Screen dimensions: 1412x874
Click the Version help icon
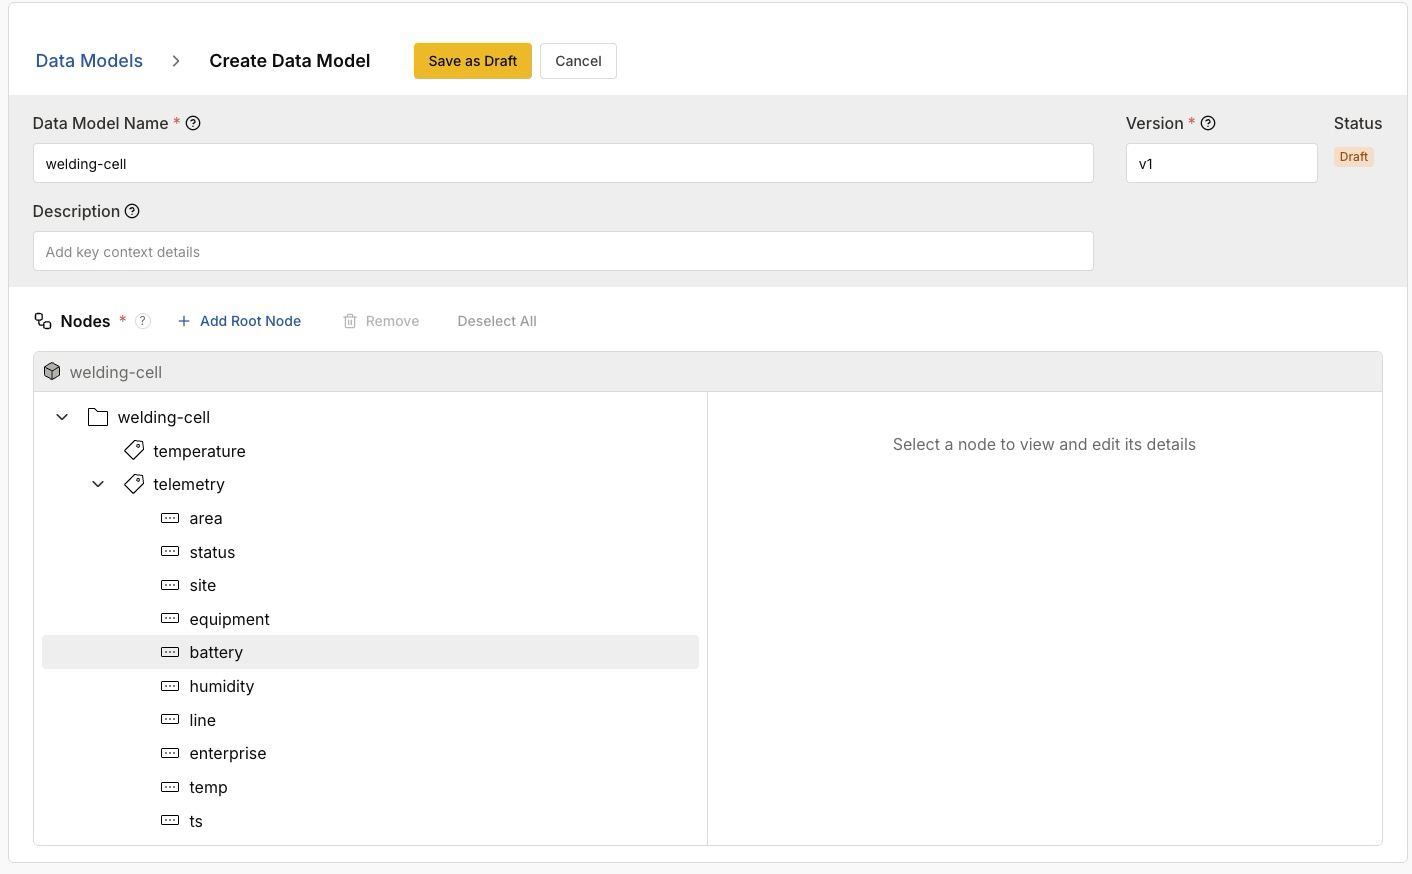(1208, 123)
